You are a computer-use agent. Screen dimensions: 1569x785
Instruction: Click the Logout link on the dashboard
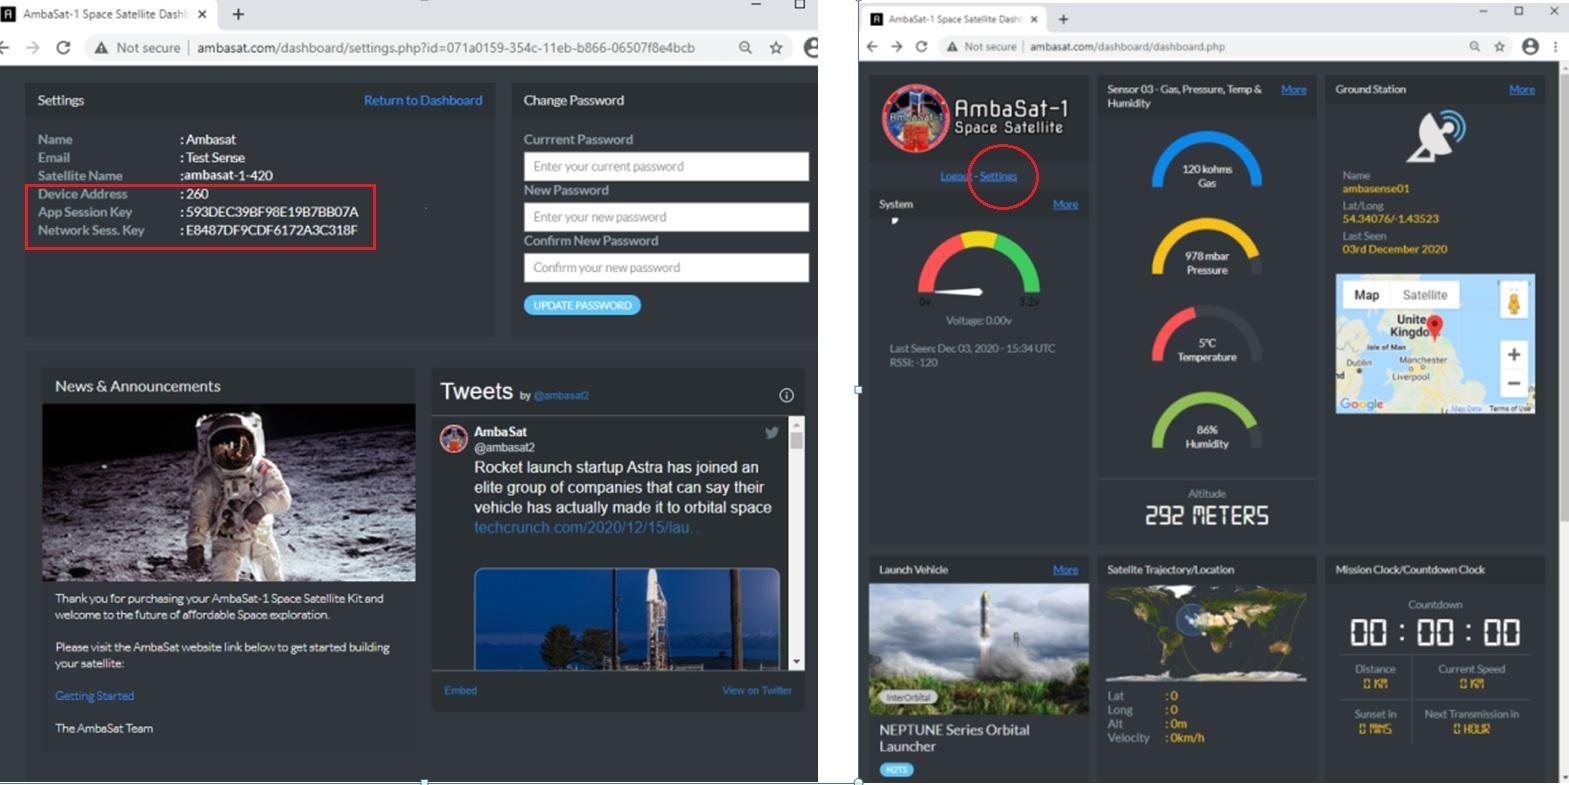pyautogui.click(x=955, y=176)
